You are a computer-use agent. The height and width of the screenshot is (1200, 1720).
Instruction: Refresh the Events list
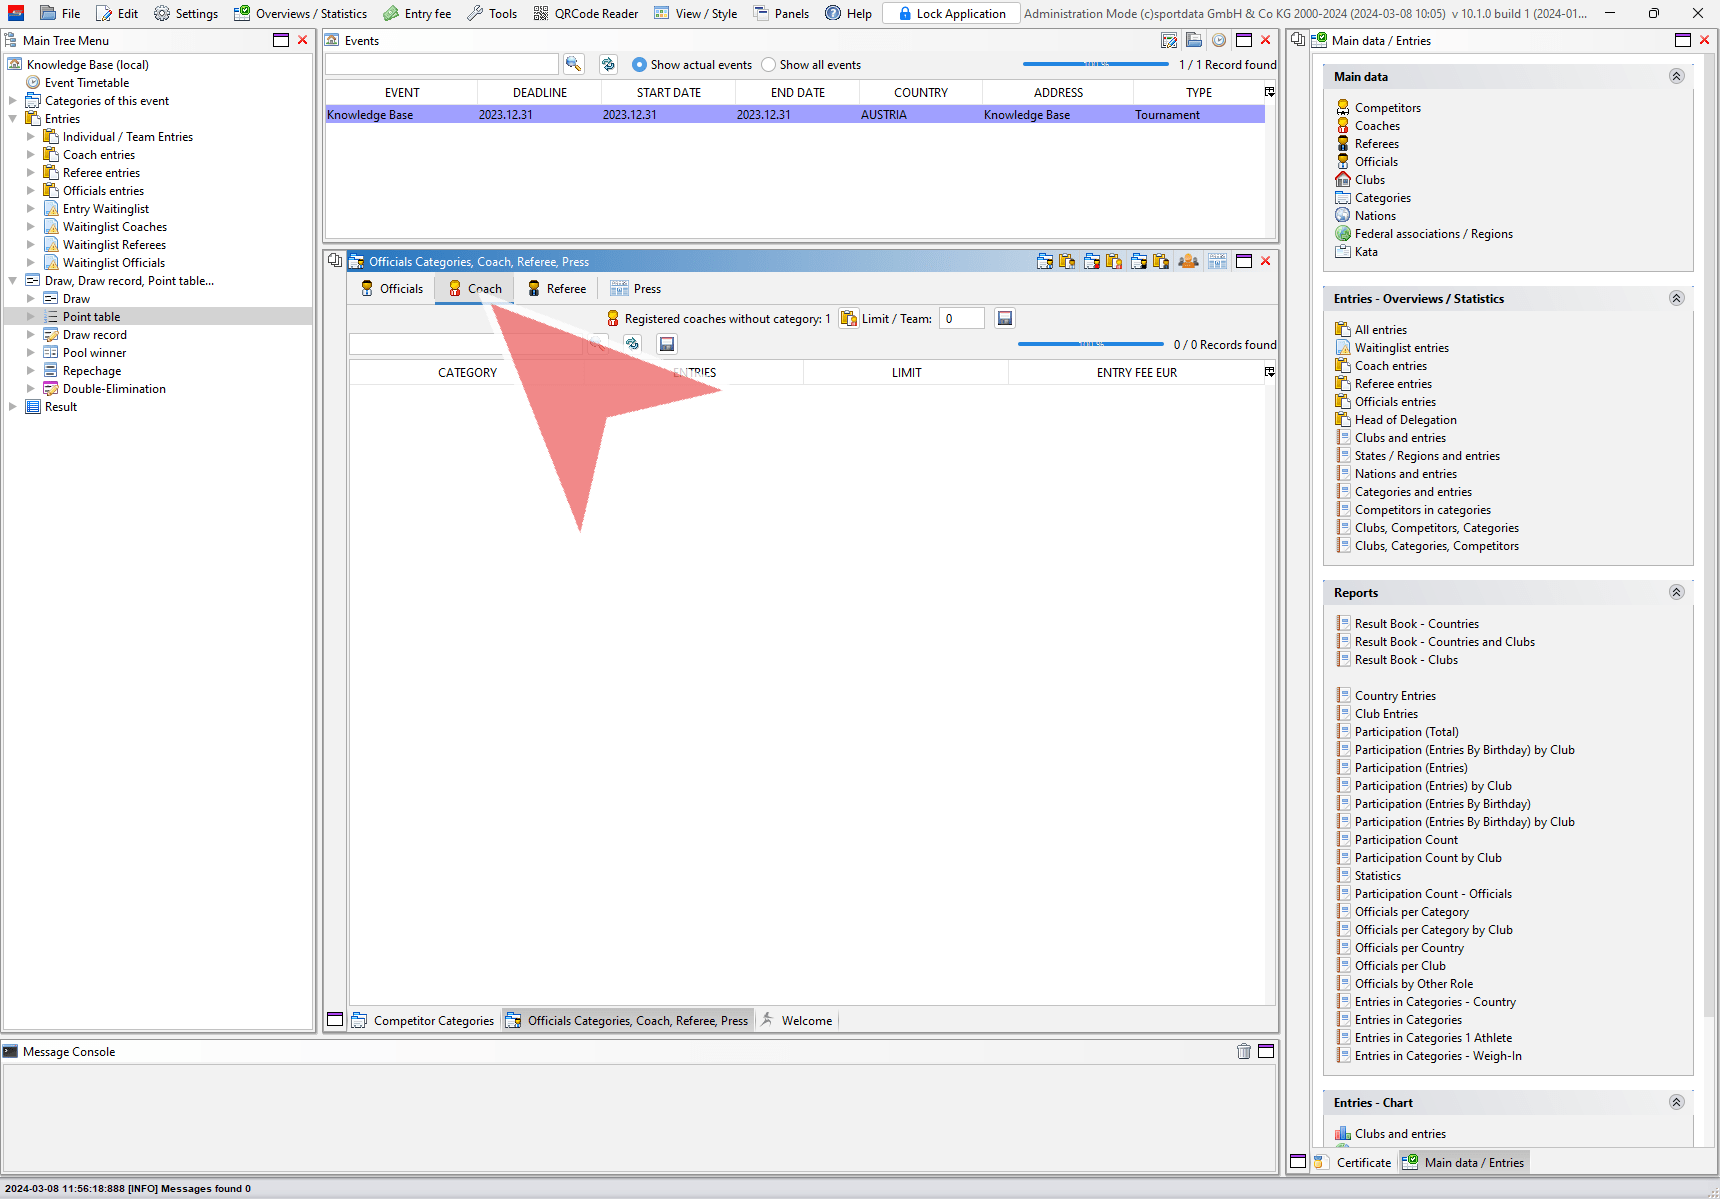point(608,64)
